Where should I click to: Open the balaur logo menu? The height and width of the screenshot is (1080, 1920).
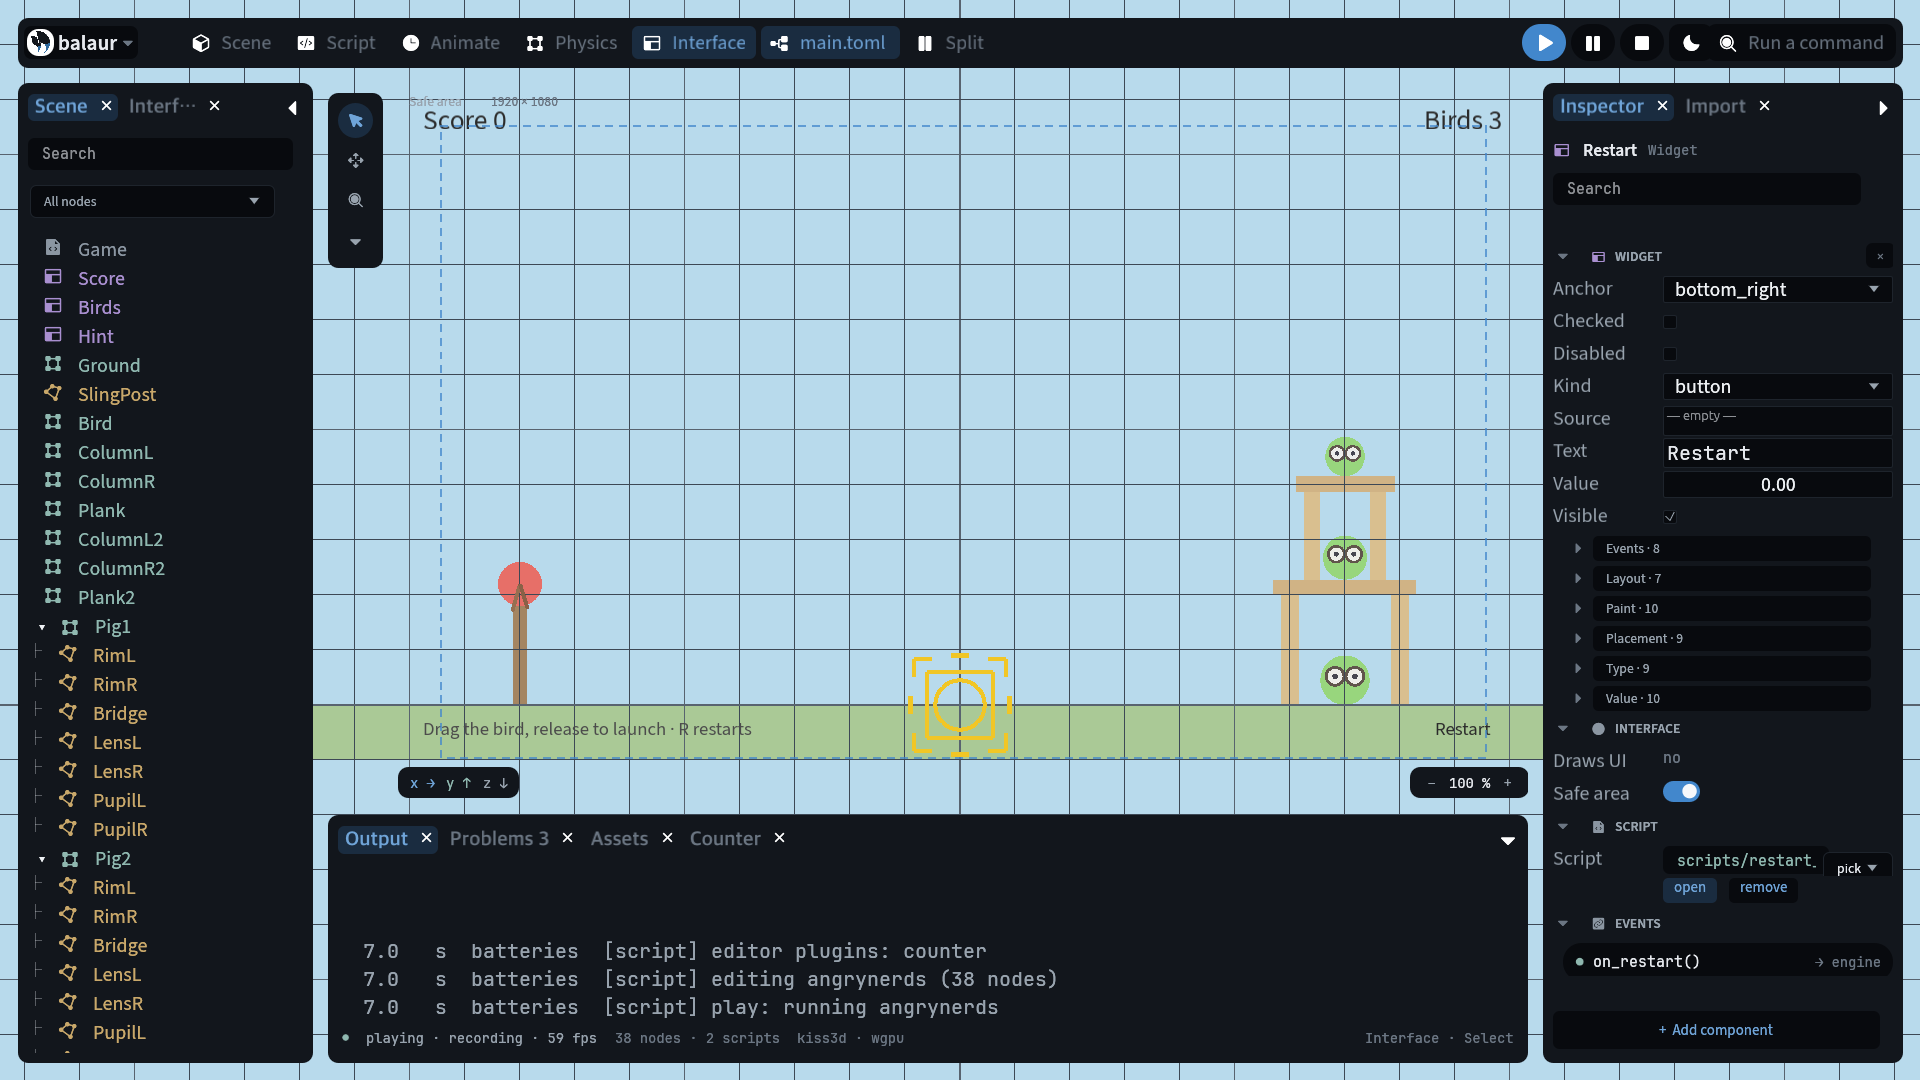[80, 43]
